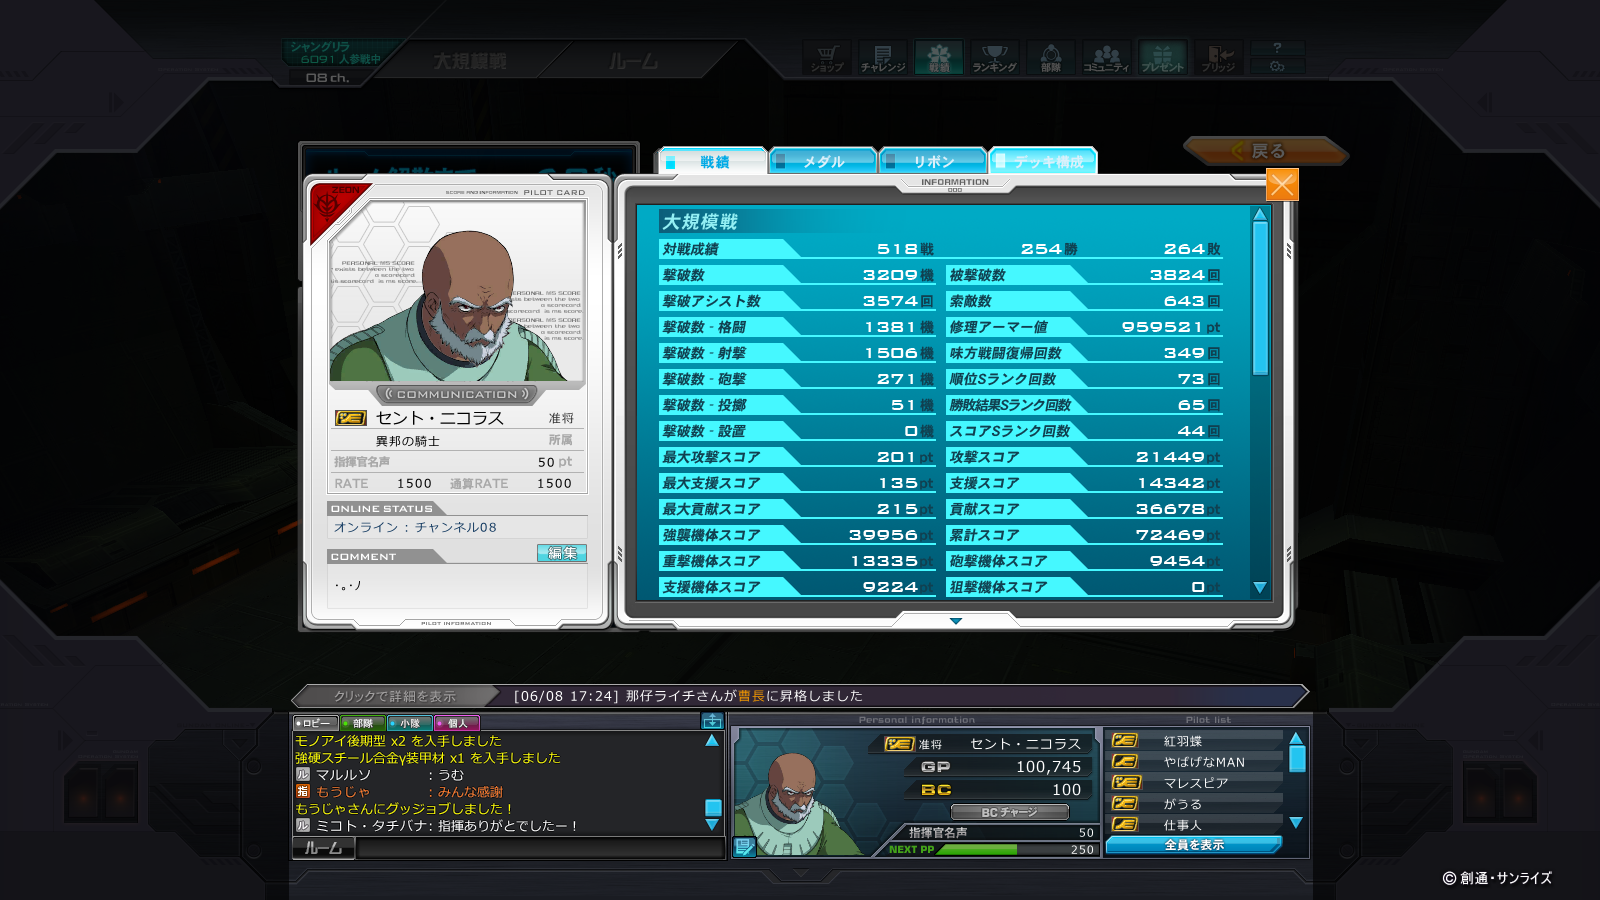The image size is (1600, 900).
Task: Switch to the メダル tab
Action: [x=823, y=161]
